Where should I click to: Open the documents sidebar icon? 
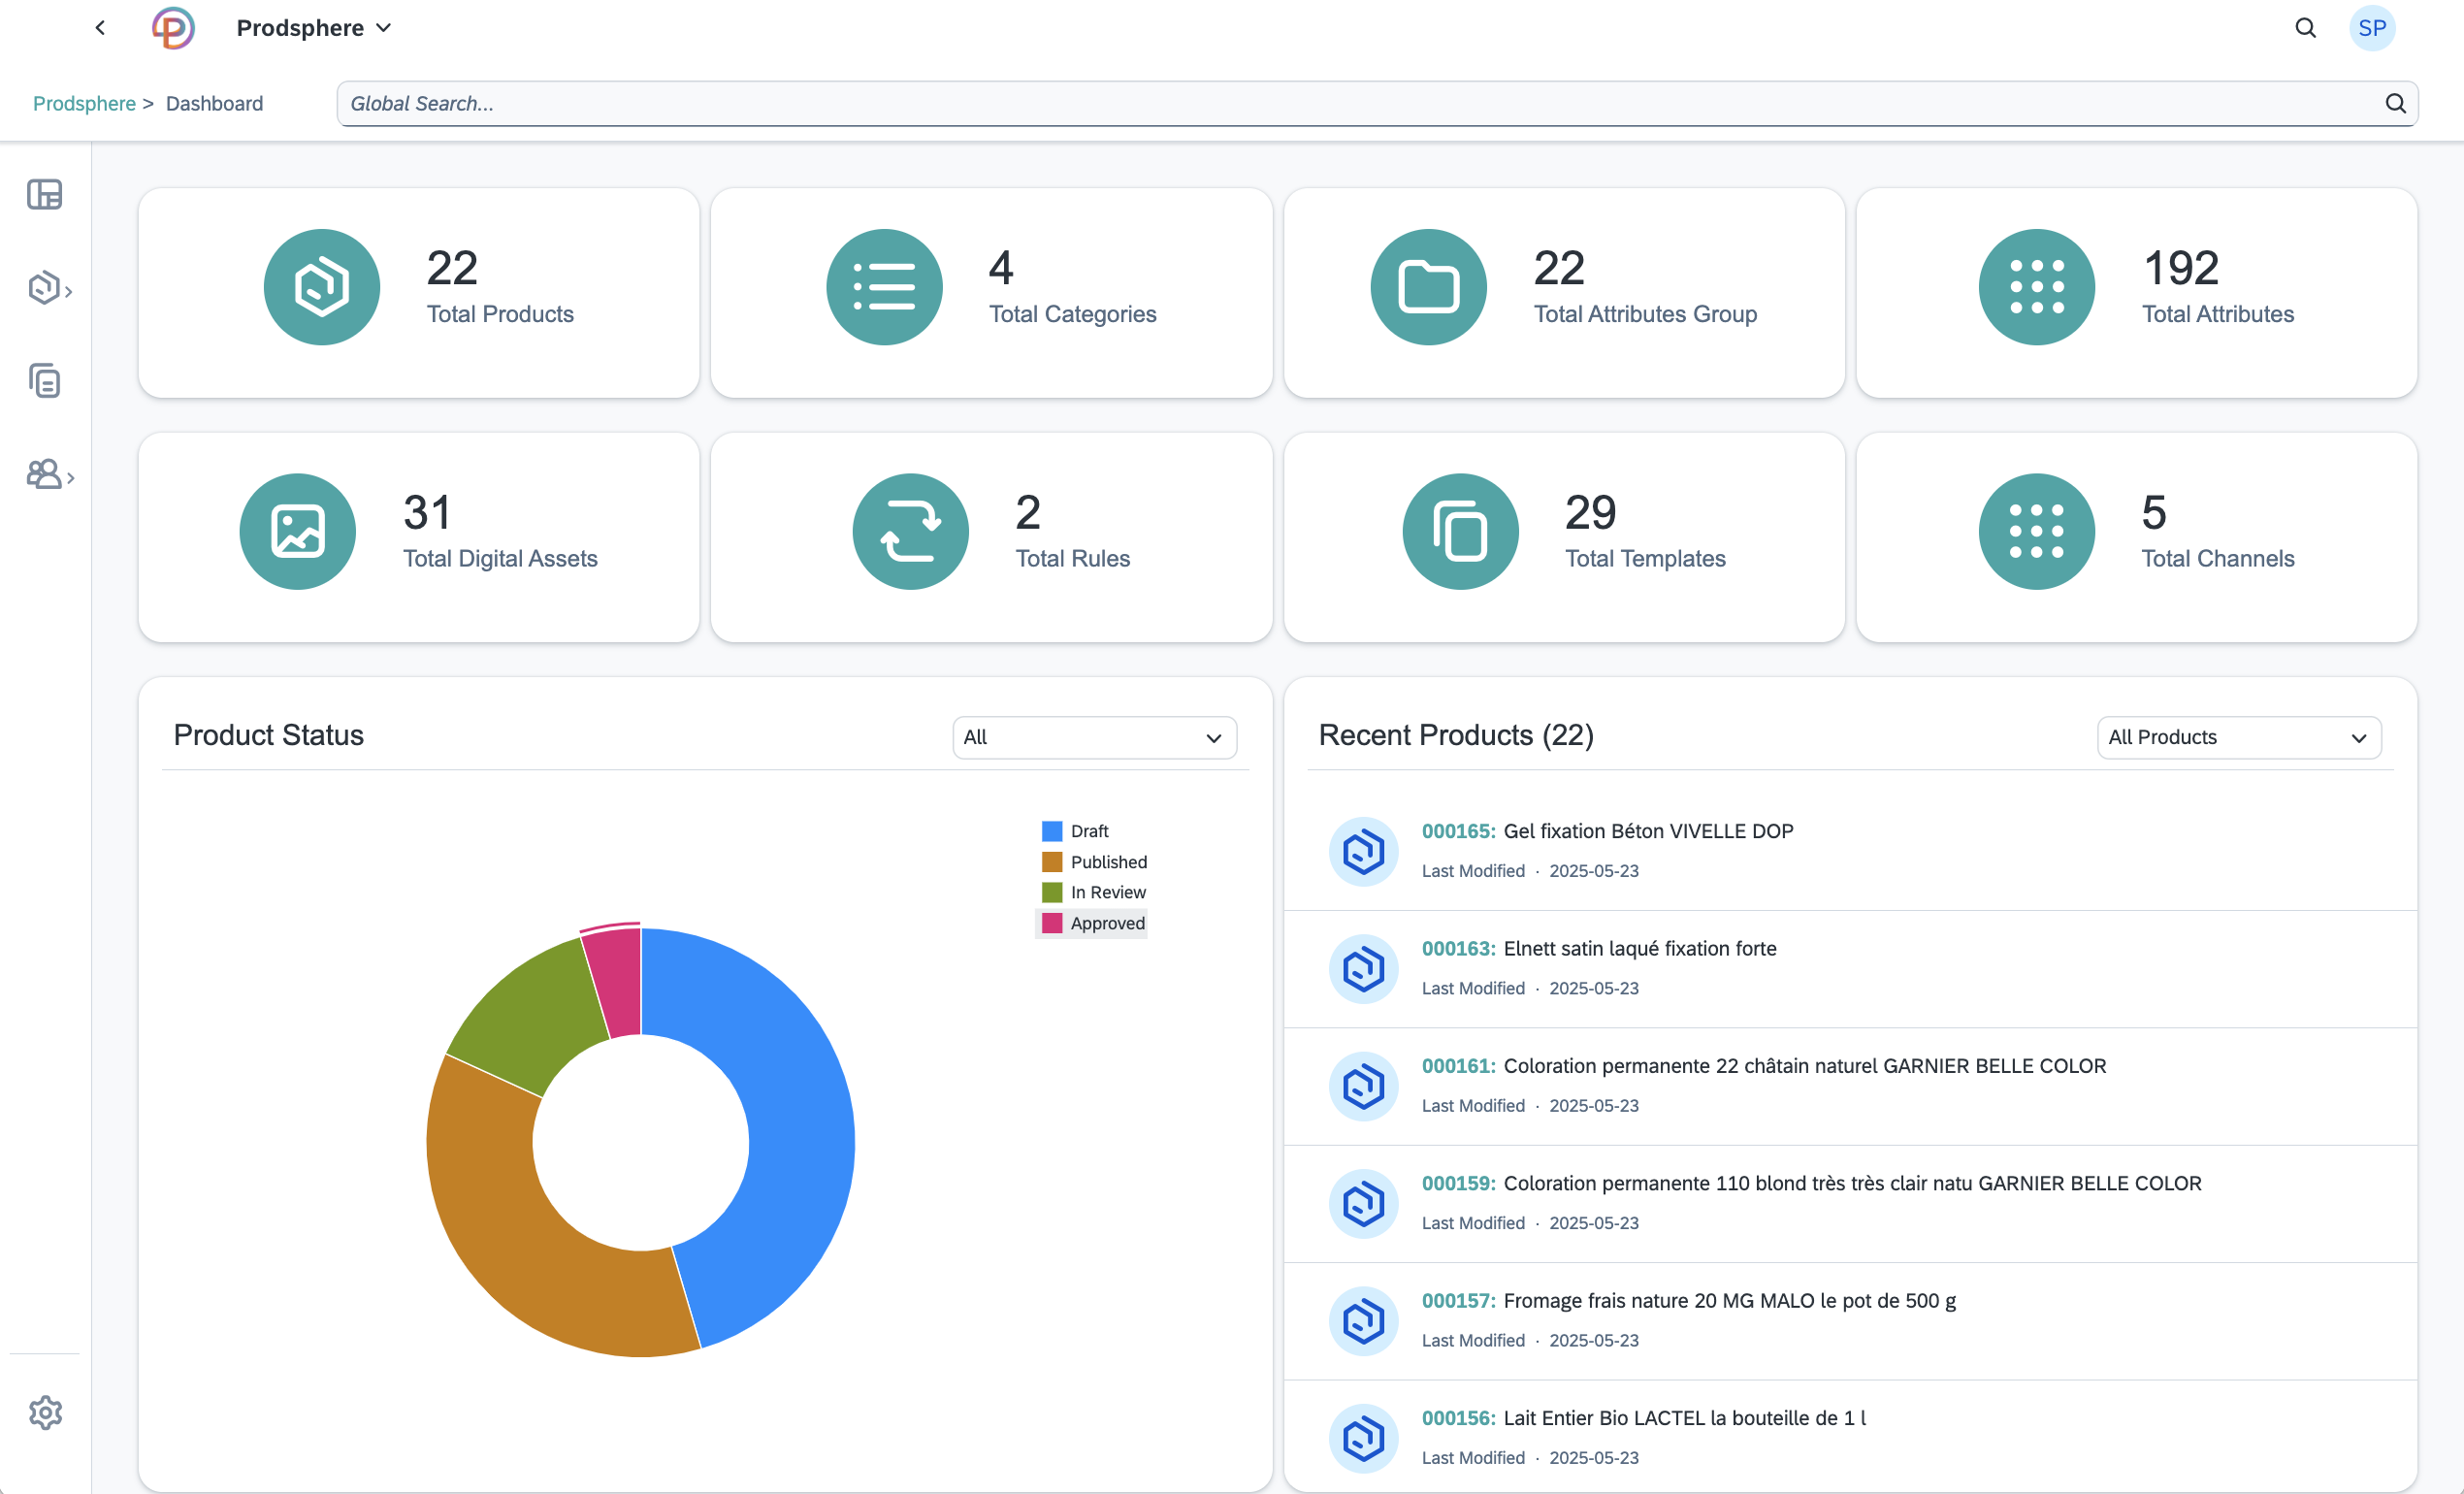point(45,381)
